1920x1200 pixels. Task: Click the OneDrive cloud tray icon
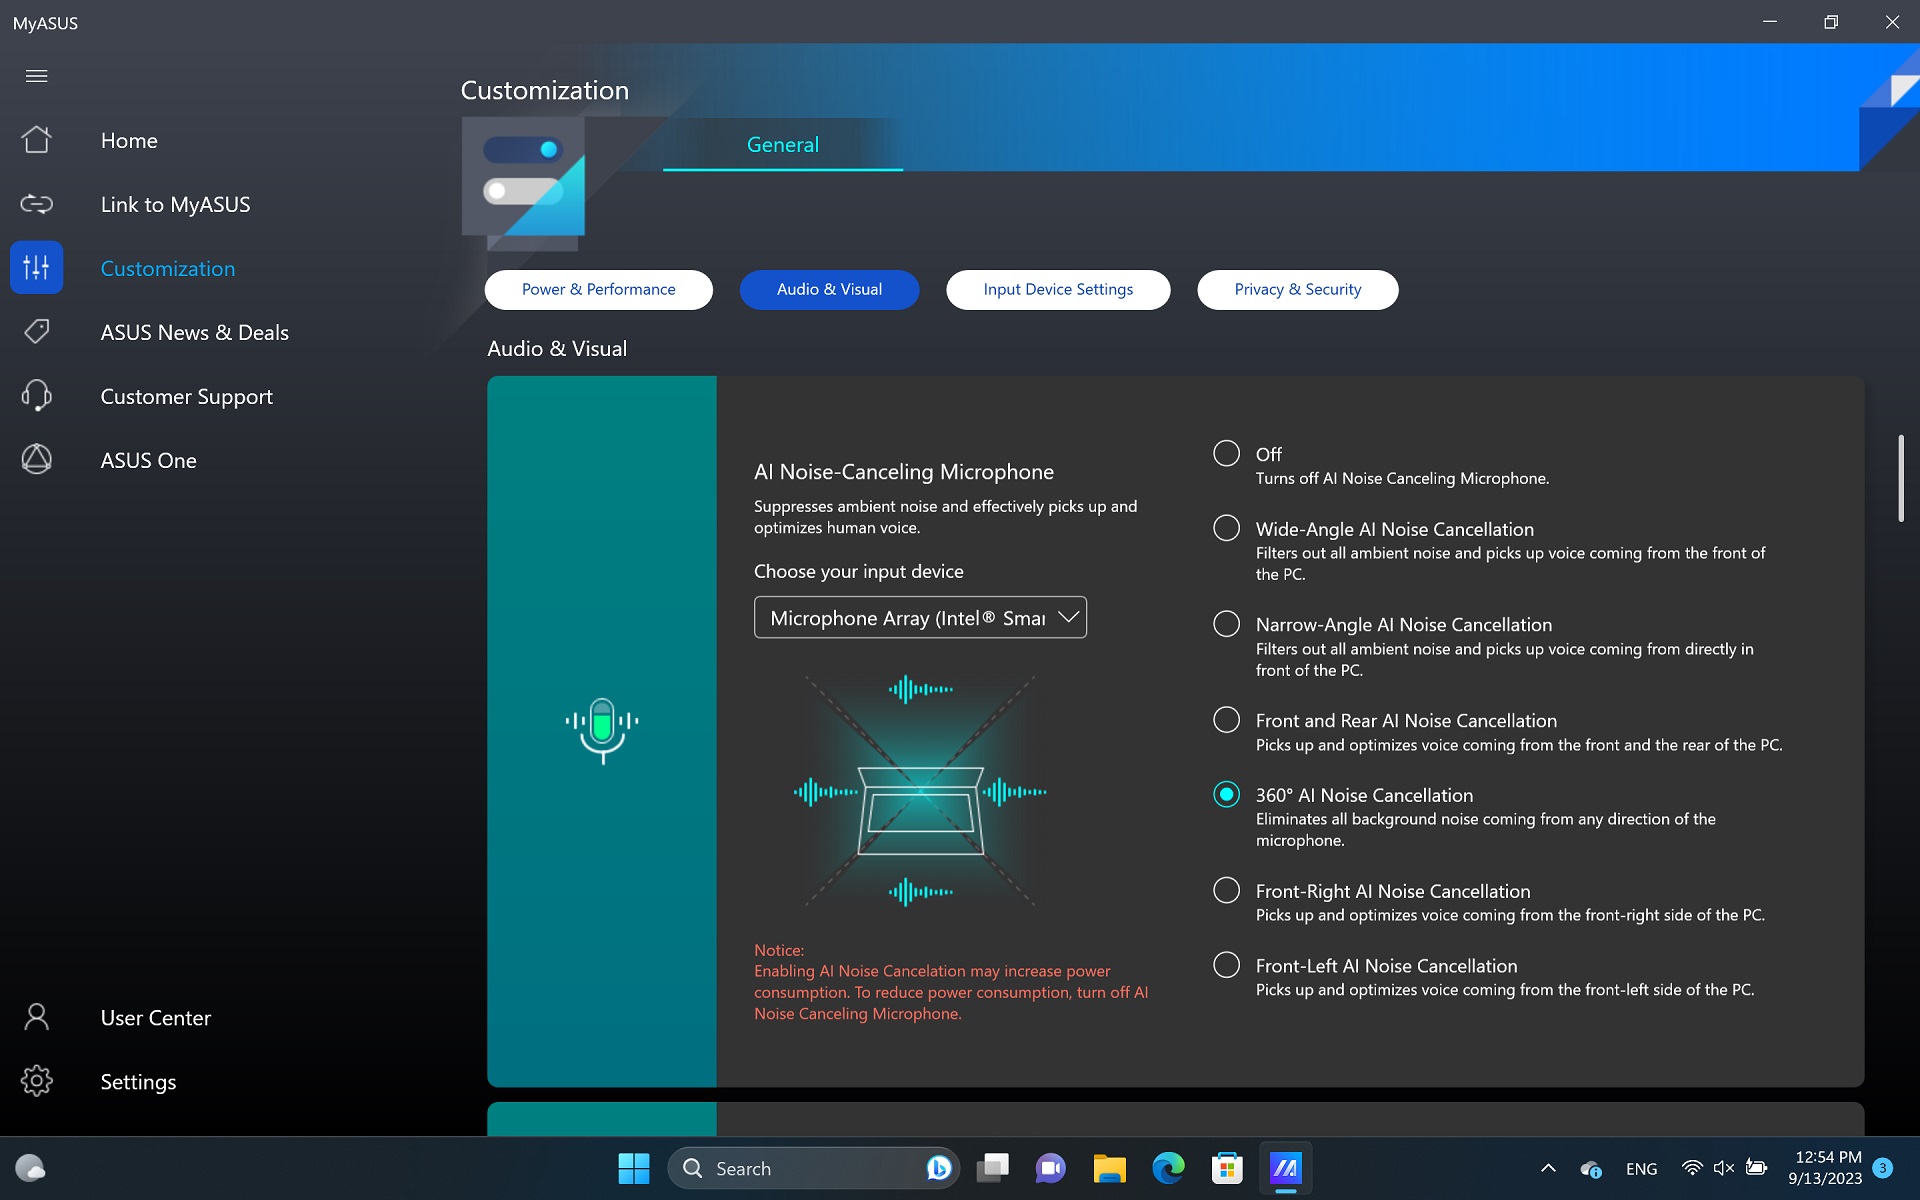[1590, 1168]
